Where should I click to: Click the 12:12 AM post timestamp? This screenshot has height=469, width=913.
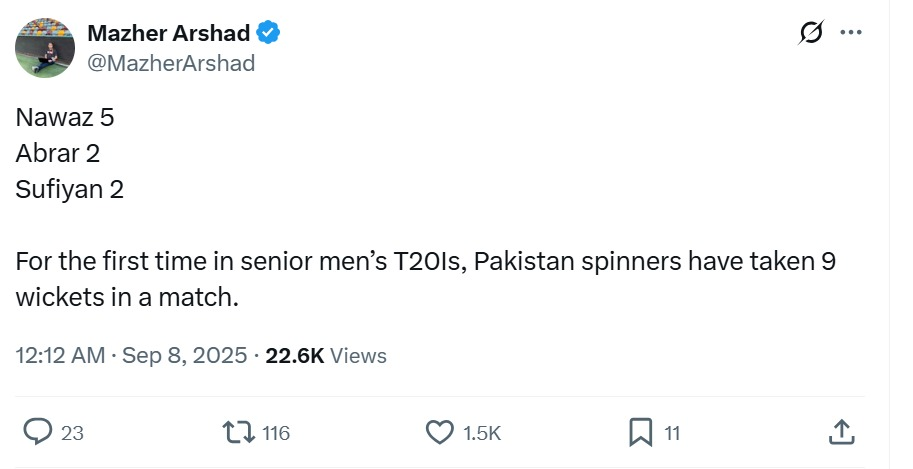click(x=60, y=355)
